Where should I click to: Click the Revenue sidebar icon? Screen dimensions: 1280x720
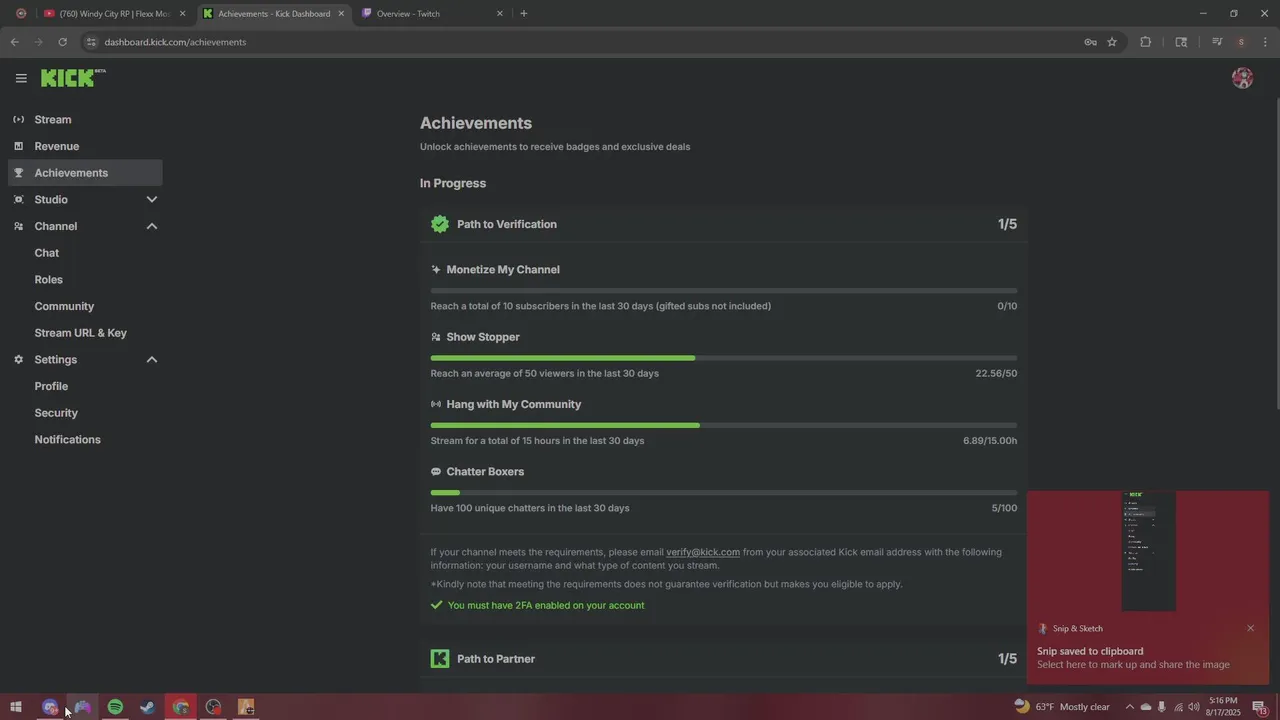click(18, 146)
